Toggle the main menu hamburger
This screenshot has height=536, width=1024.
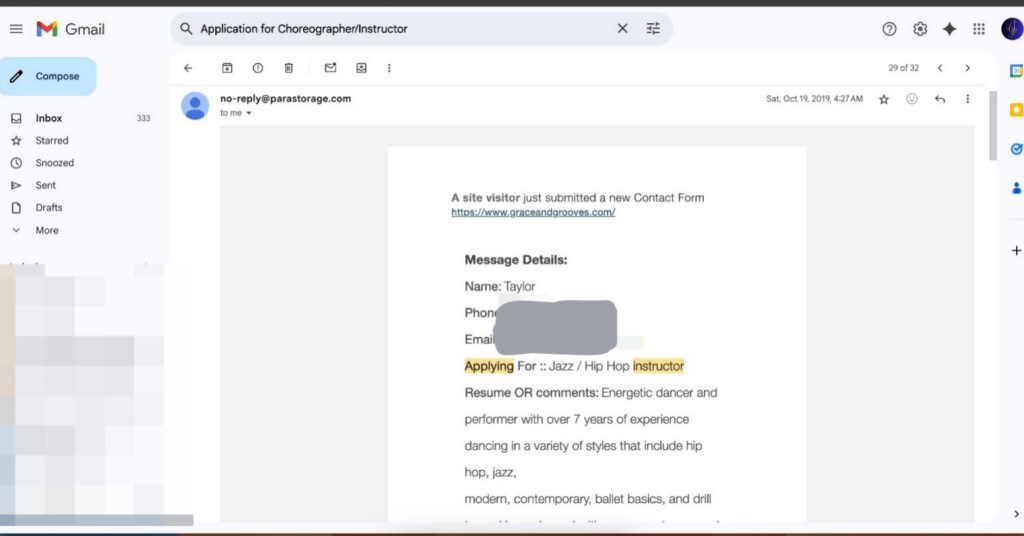[x=16, y=29]
